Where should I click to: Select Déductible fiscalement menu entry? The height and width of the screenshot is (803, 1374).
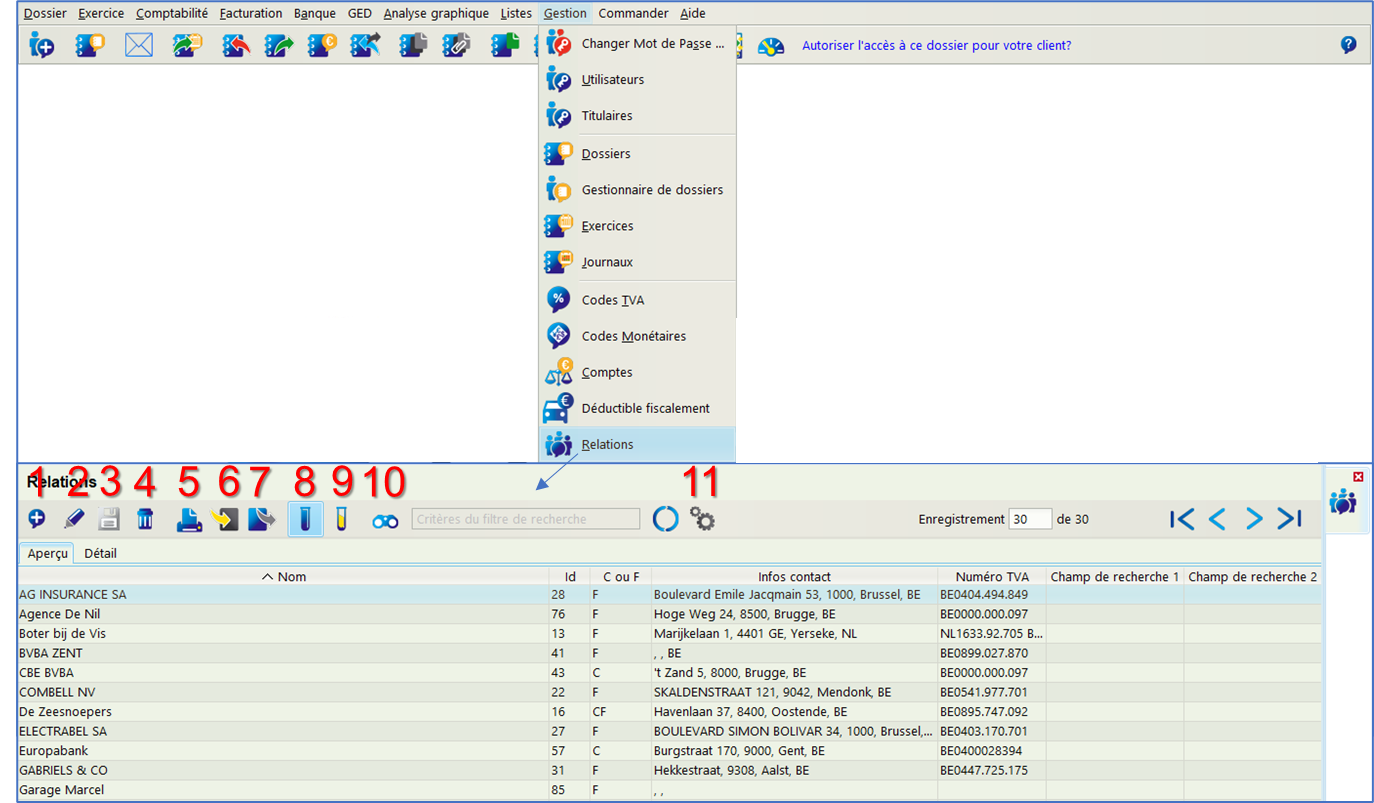637,408
